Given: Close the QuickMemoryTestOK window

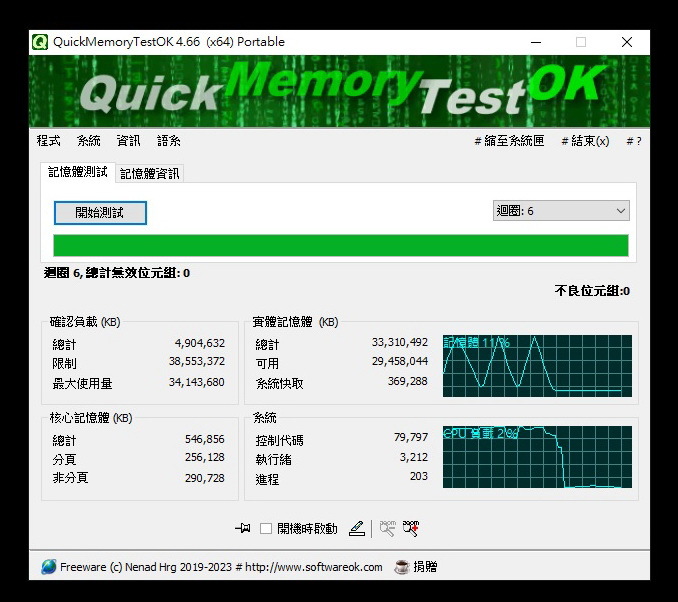Looking at the screenshot, I should point(627,42).
